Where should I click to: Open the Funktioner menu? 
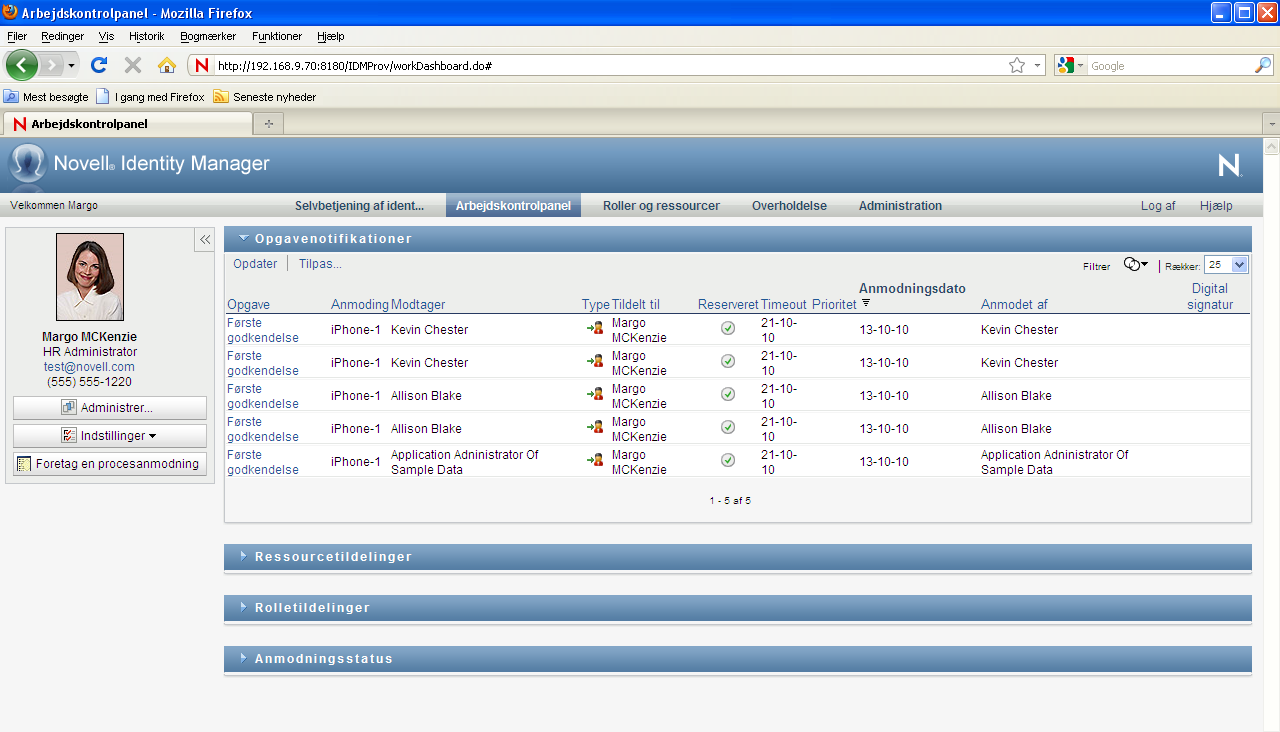277,36
